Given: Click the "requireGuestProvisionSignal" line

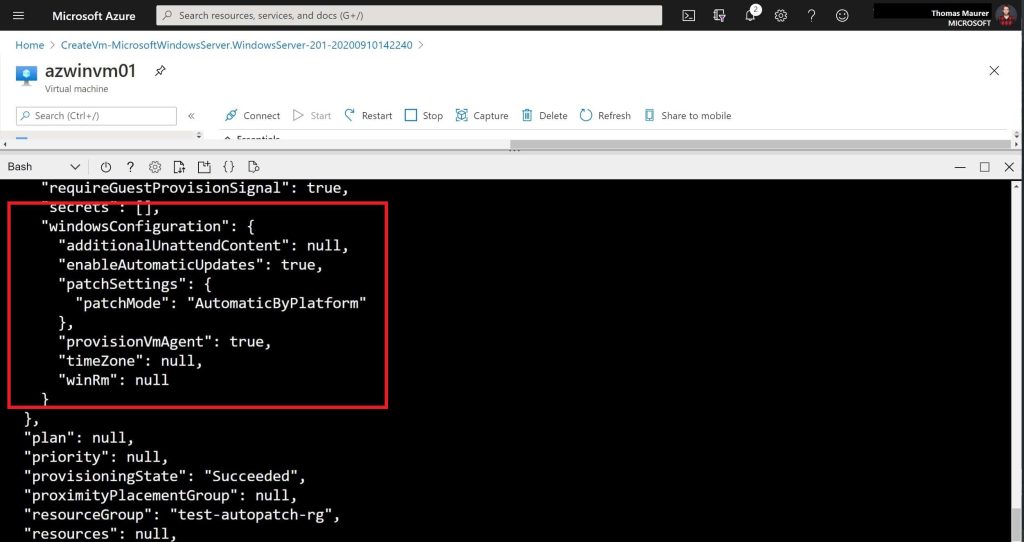Looking at the screenshot, I should pyautogui.click(x=195, y=188).
